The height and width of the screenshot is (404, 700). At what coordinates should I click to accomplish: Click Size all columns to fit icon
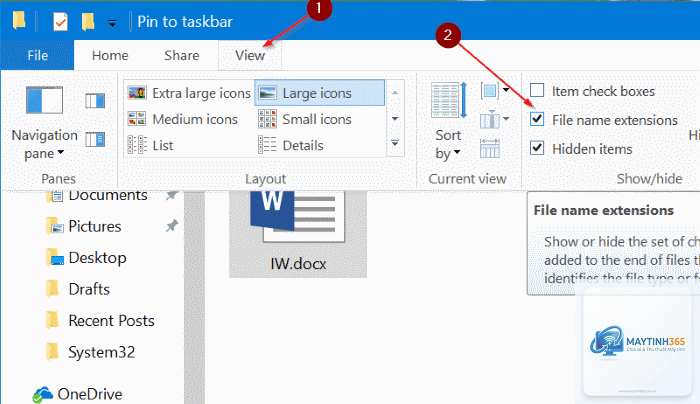(489, 148)
